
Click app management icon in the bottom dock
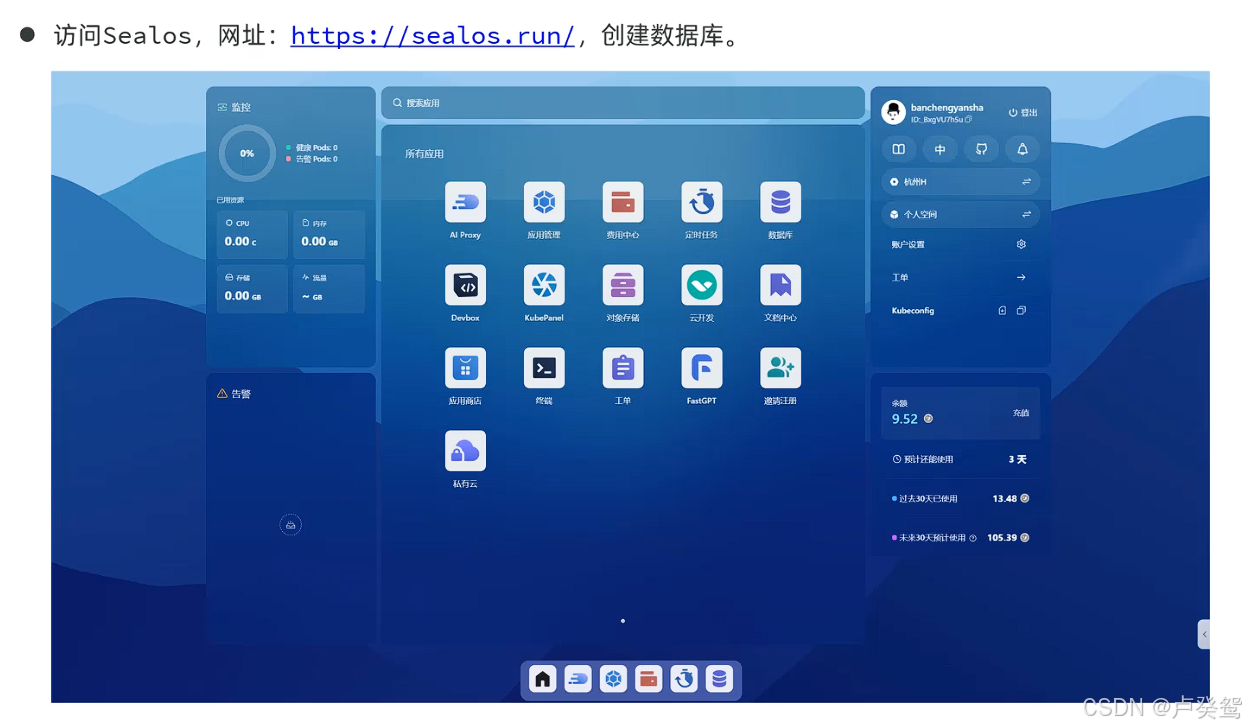click(613, 679)
